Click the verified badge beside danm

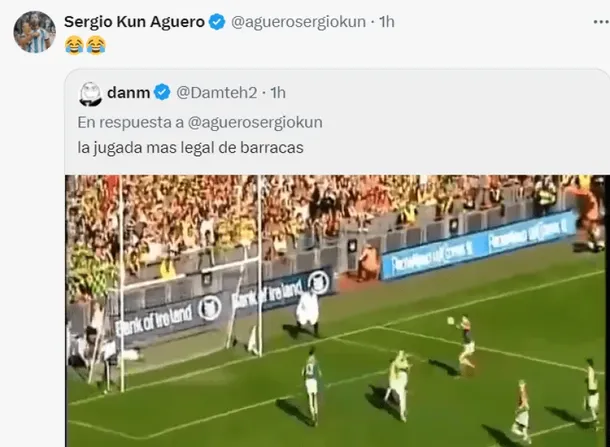(x=162, y=93)
